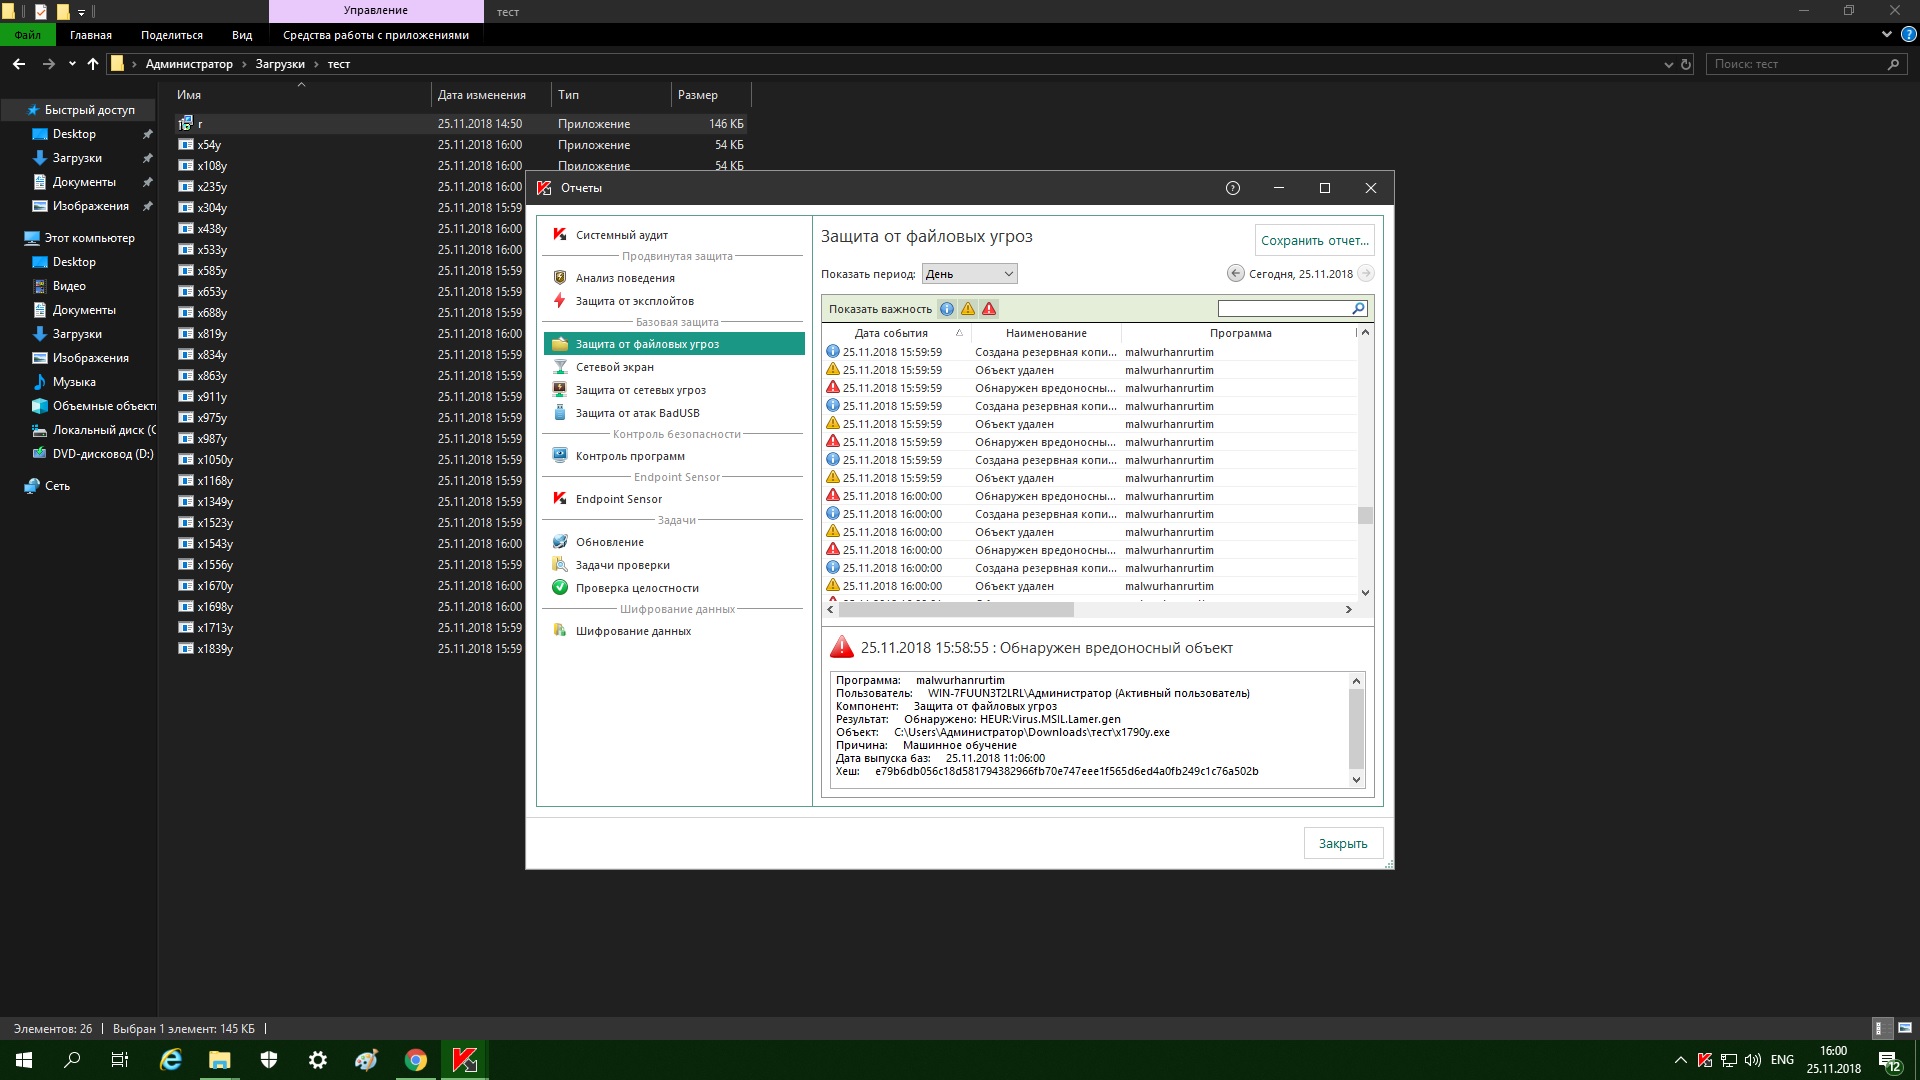This screenshot has height=1080, width=1920.
Task: Toggle the yellow warning severity filter
Action: tap(968, 309)
